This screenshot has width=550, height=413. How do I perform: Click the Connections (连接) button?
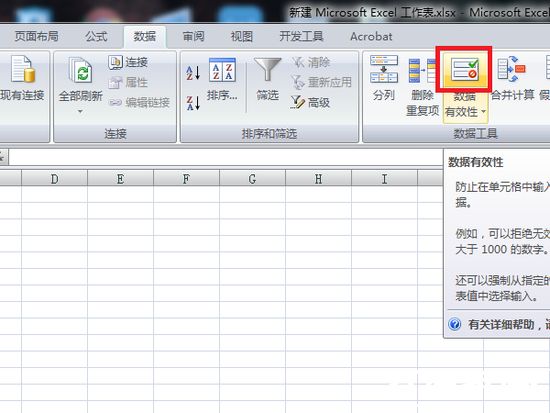tap(128, 62)
